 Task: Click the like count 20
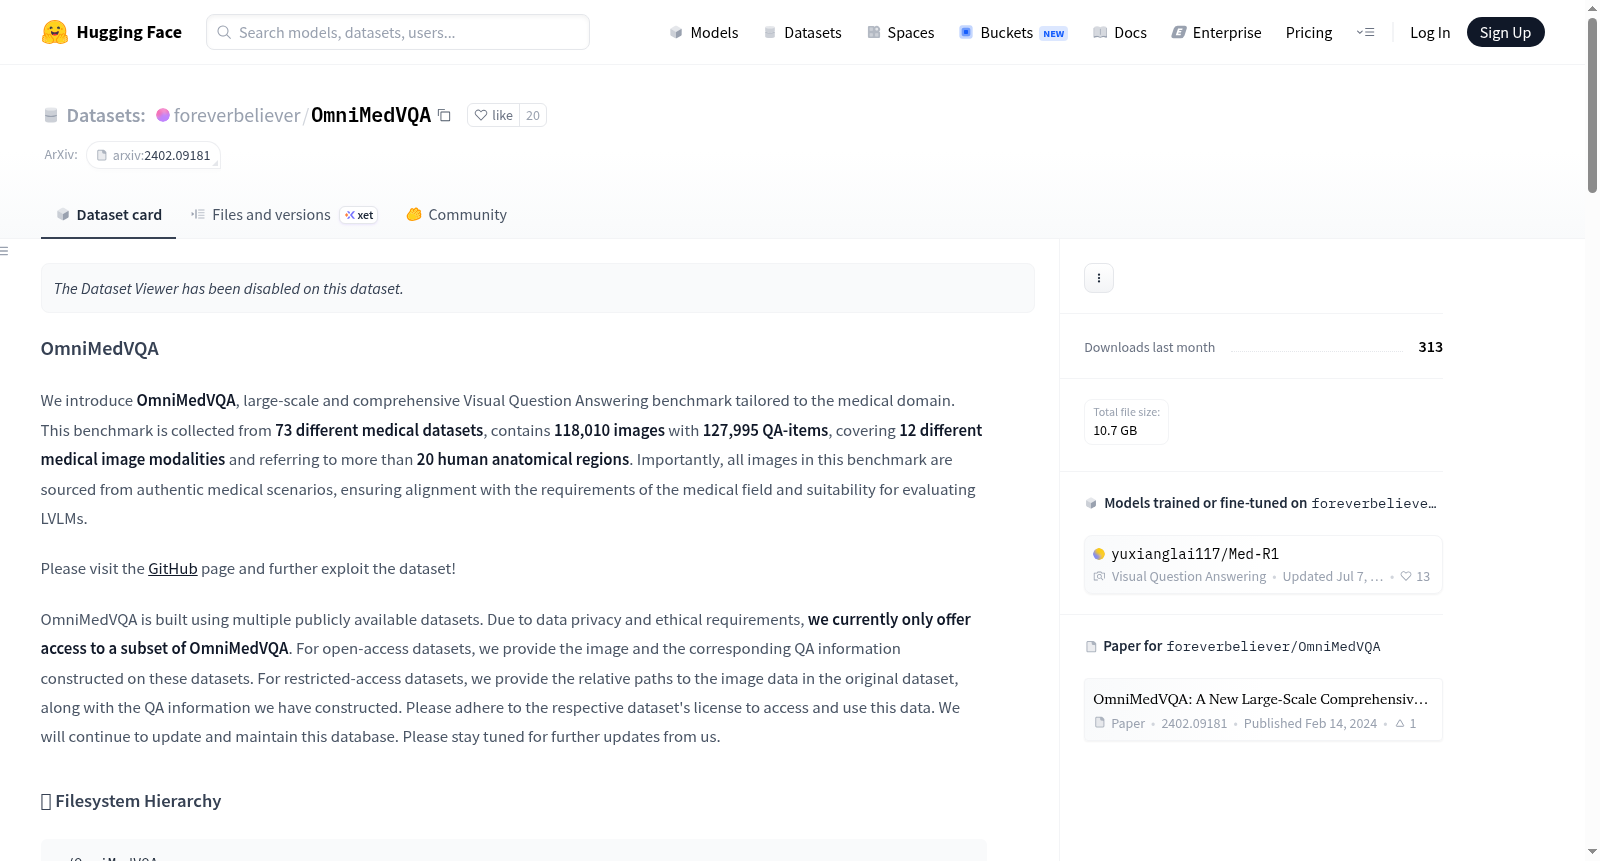pos(533,115)
